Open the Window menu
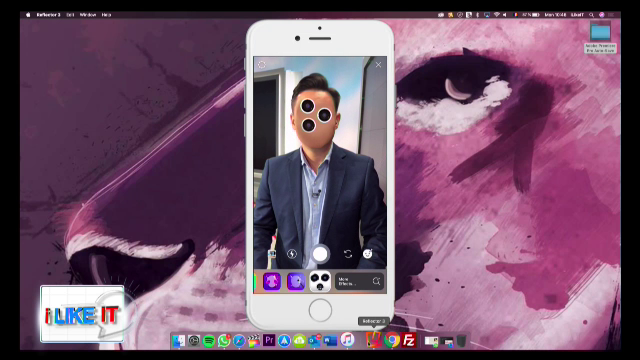 click(x=88, y=15)
